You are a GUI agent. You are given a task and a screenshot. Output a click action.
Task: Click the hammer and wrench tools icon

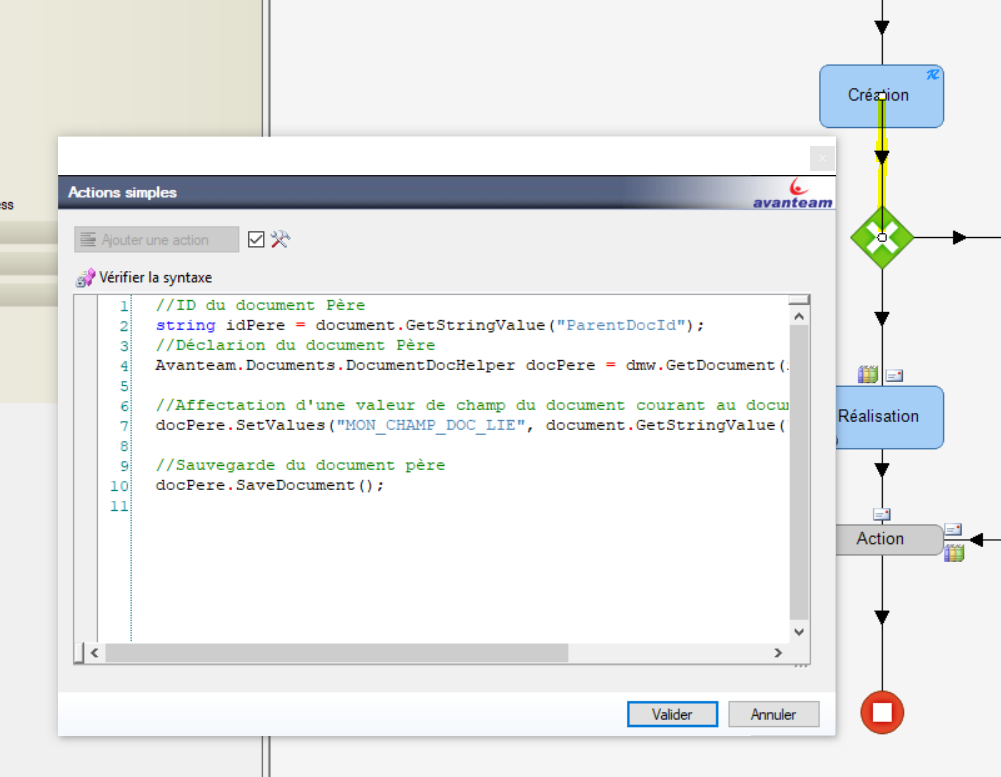tap(280, 239)
